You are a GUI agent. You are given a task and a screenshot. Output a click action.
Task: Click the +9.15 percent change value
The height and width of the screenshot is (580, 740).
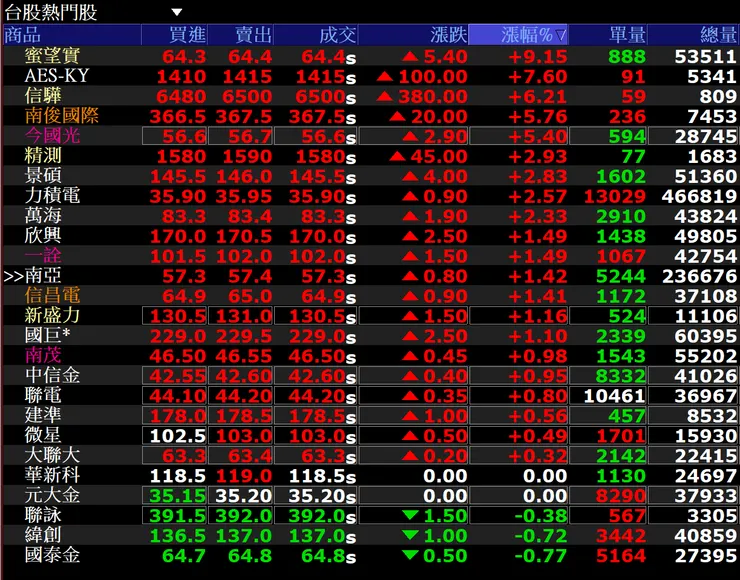(x=538, y=57)
